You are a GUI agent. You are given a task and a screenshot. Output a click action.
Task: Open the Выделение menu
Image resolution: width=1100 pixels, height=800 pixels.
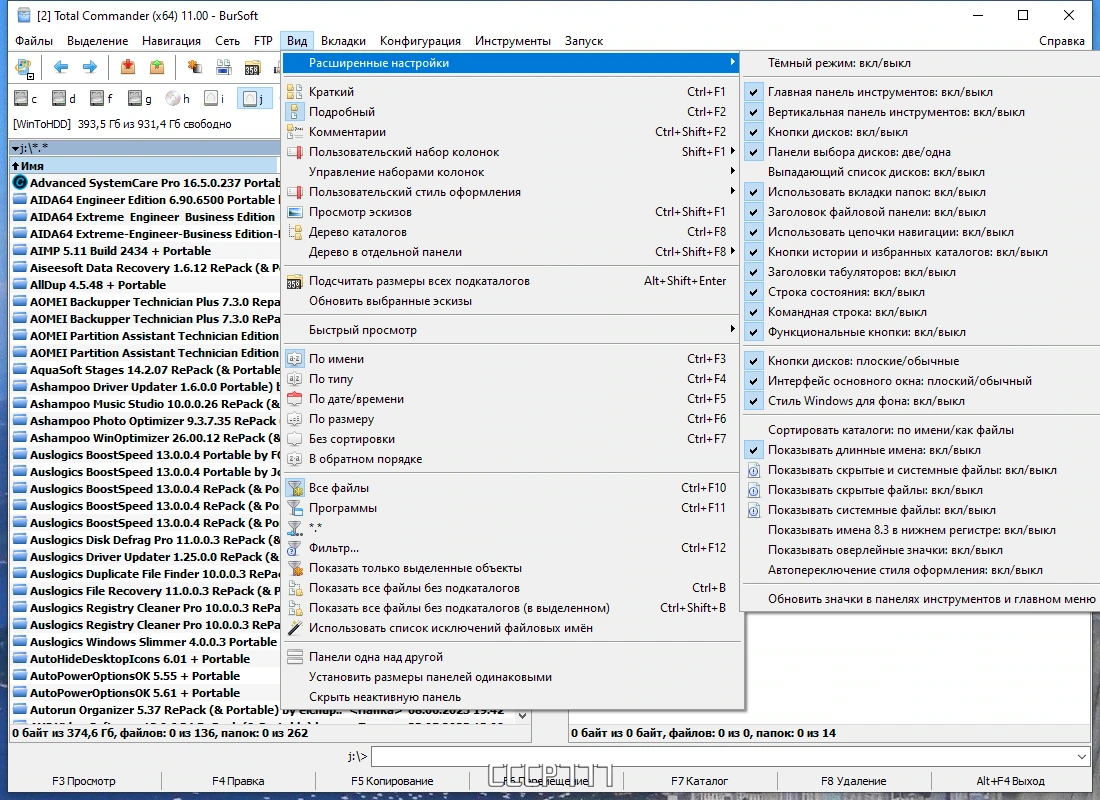(98, 41)
